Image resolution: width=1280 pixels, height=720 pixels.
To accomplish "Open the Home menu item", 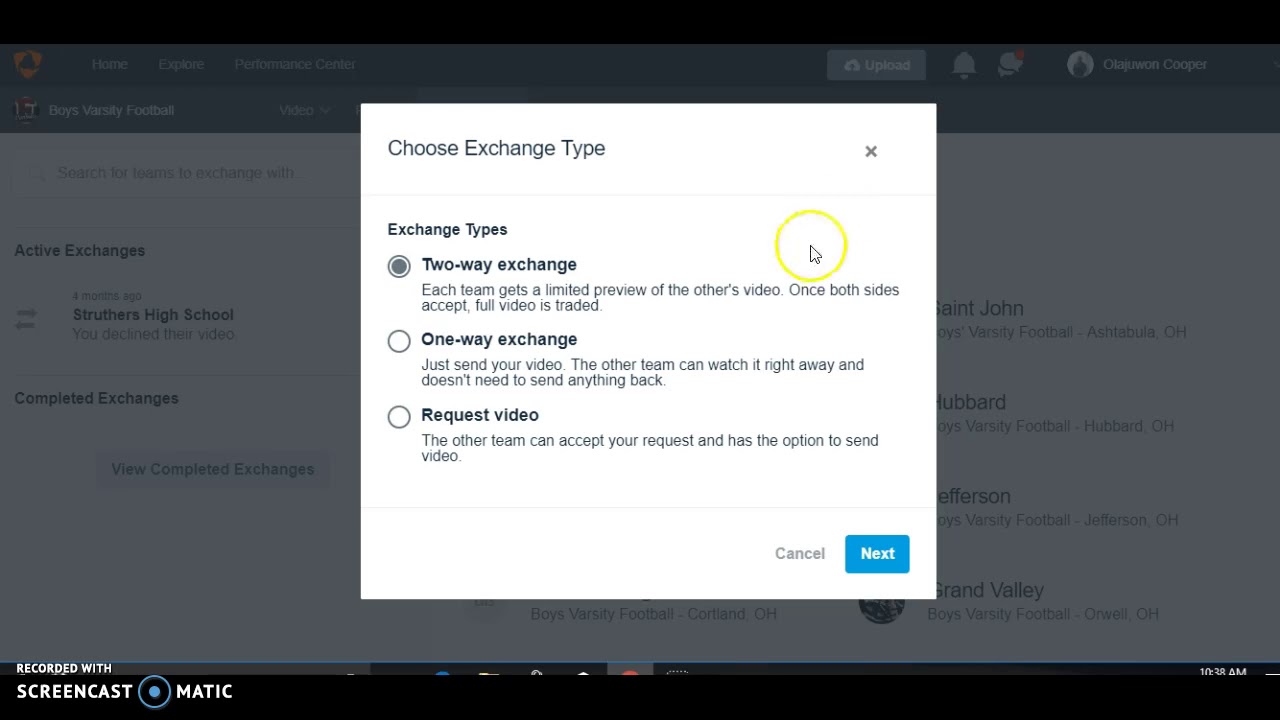I will point(110,64).
